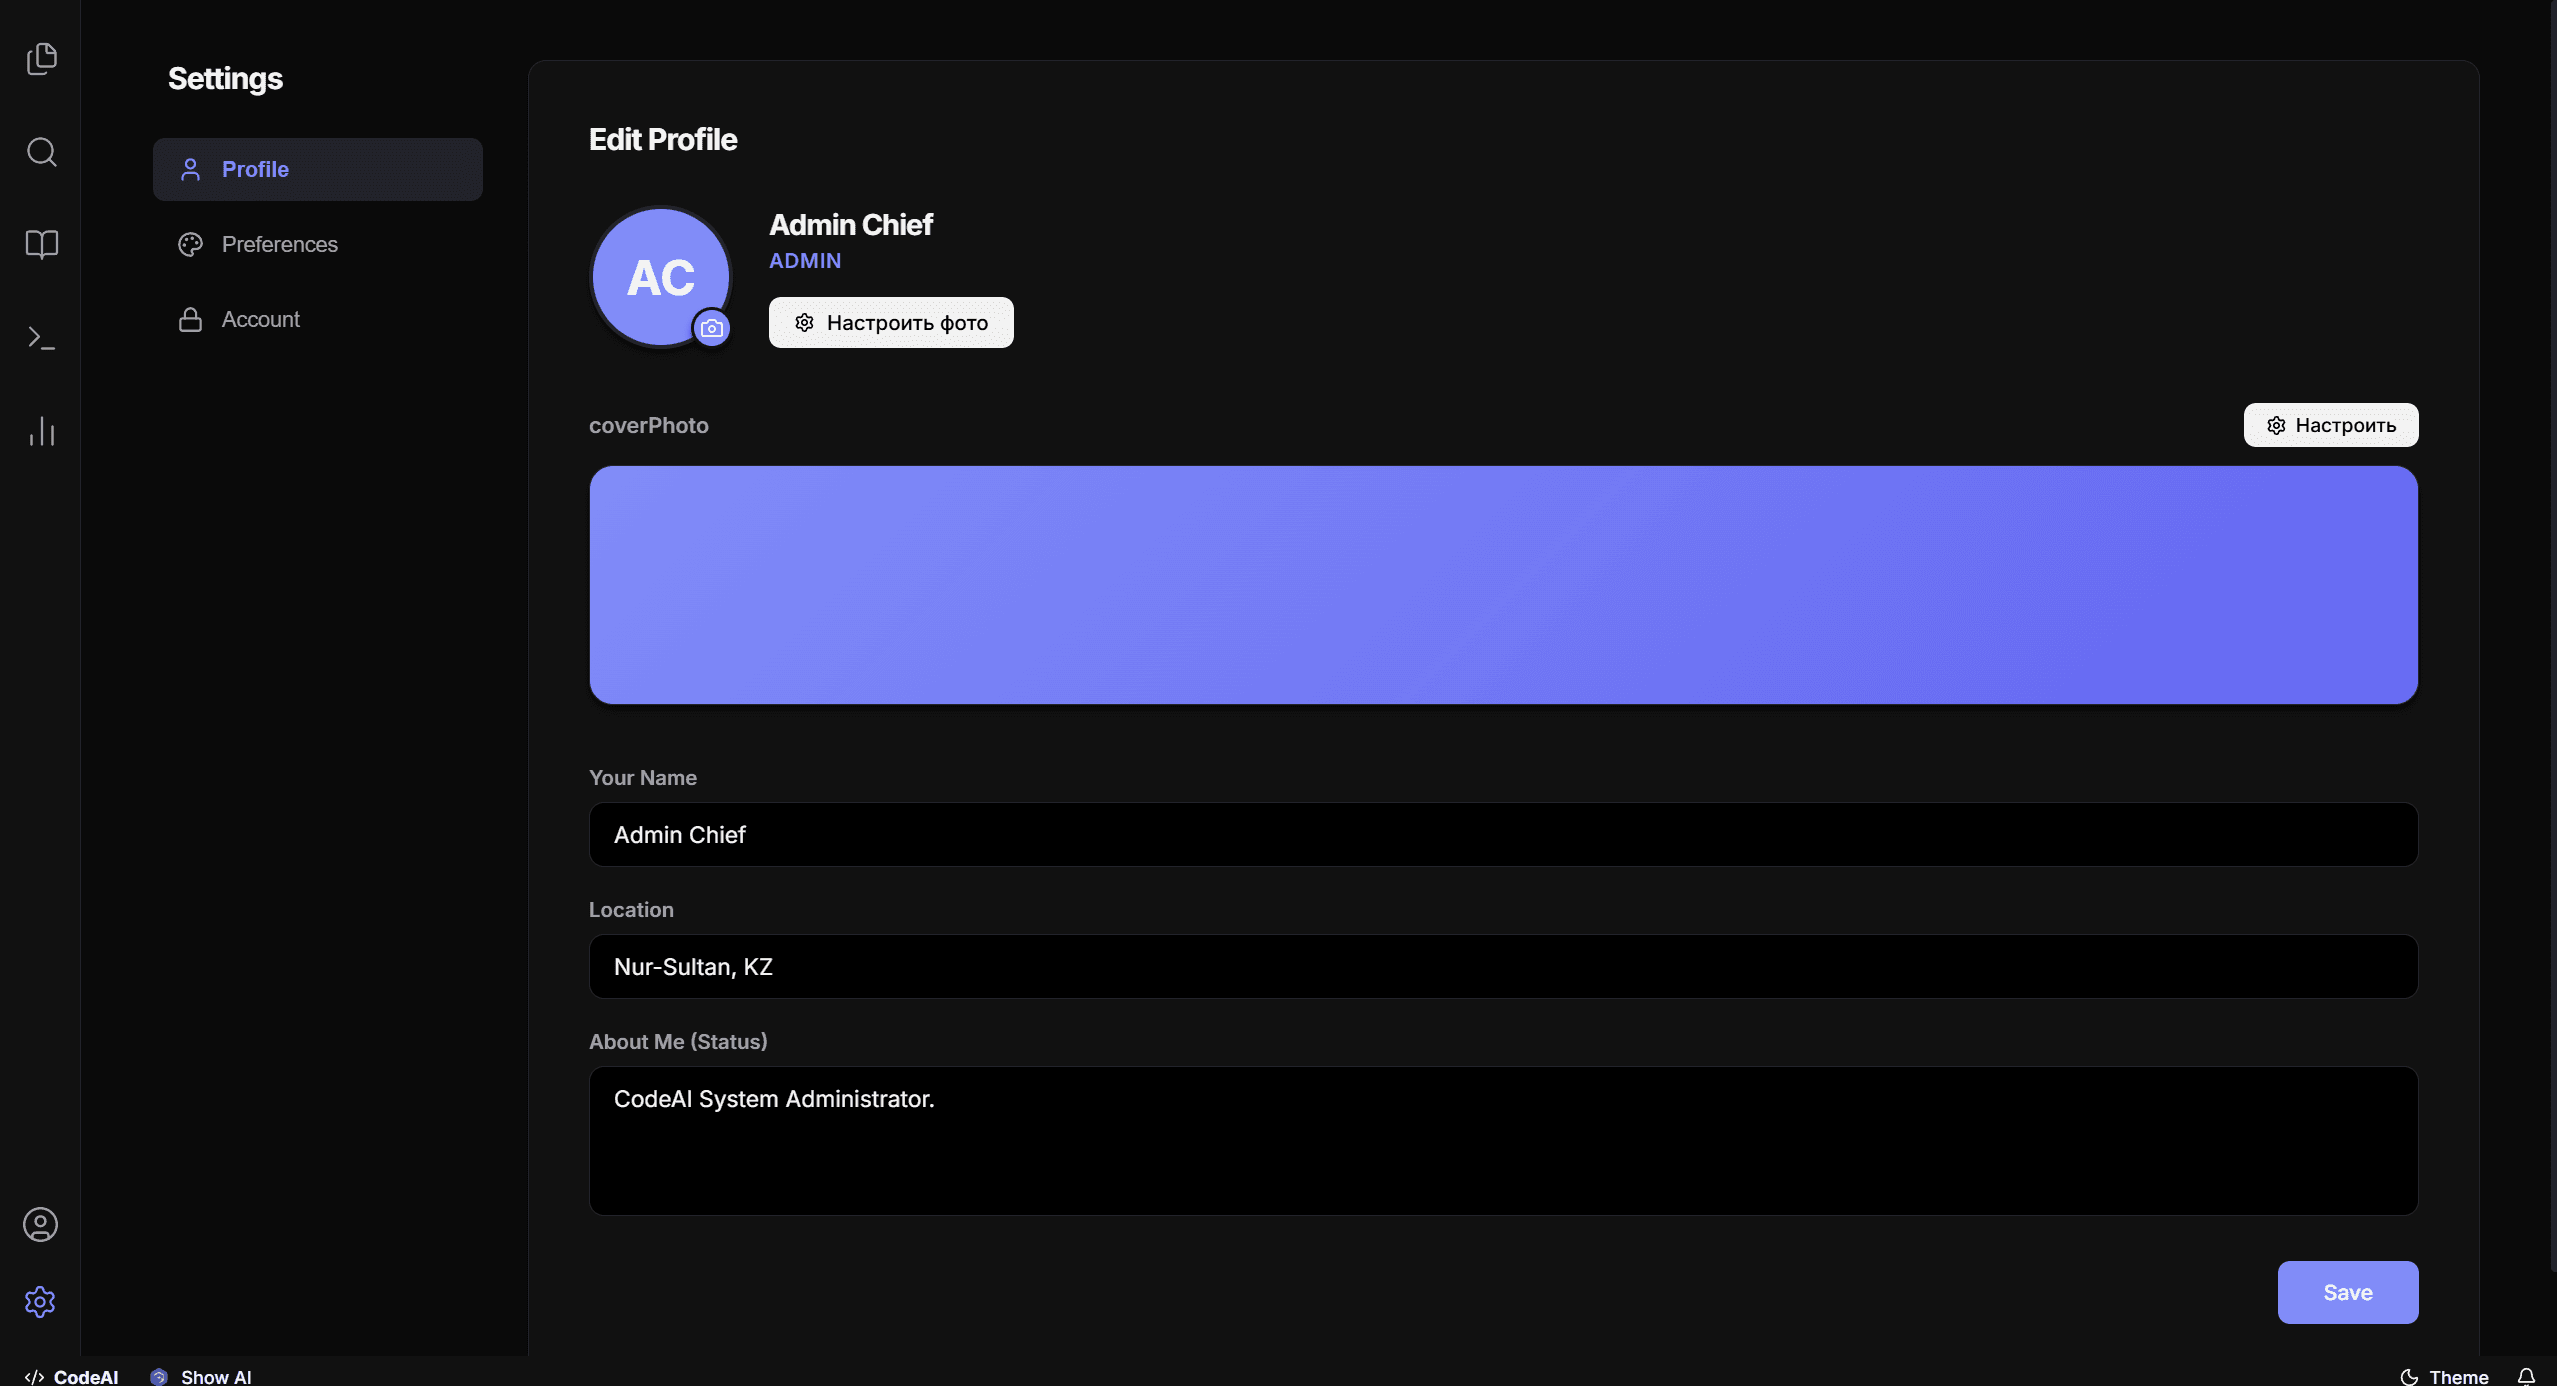The height and width of the screenshot is (1386, 2557).
Task: Click the coverPhoto label
Action: point(649,425)
